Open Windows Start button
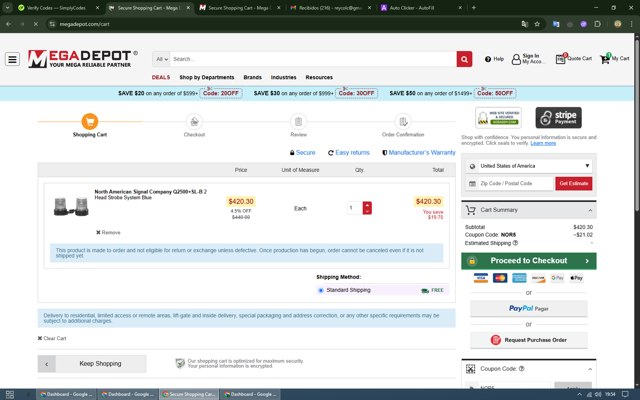This screenshot has height=400, width=640. 10,394
